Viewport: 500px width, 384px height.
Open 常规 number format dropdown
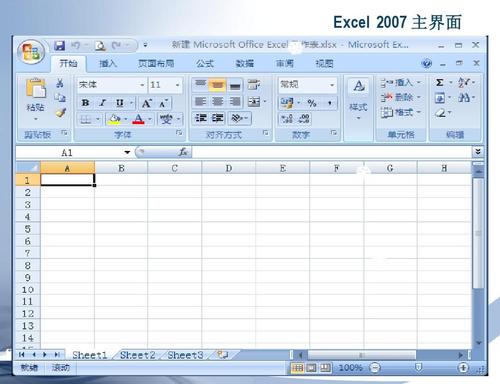(332, 85)
